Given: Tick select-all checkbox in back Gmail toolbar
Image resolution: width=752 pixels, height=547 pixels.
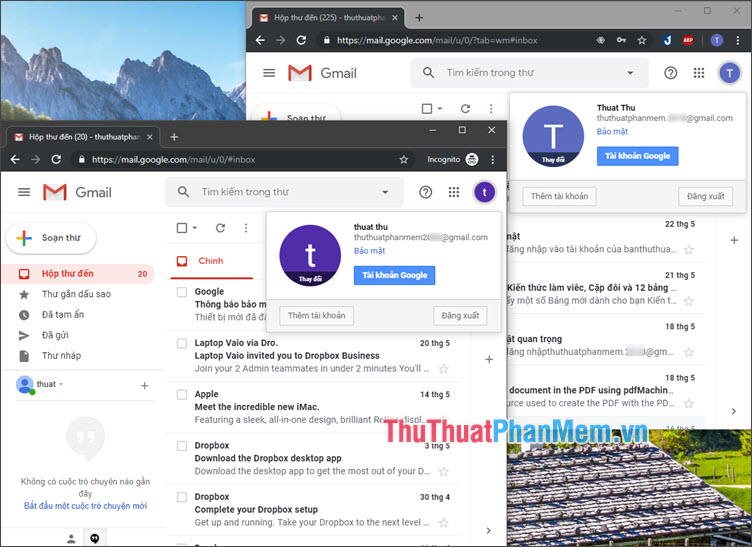Looking at the screenshot, I should tap(427, 109).
